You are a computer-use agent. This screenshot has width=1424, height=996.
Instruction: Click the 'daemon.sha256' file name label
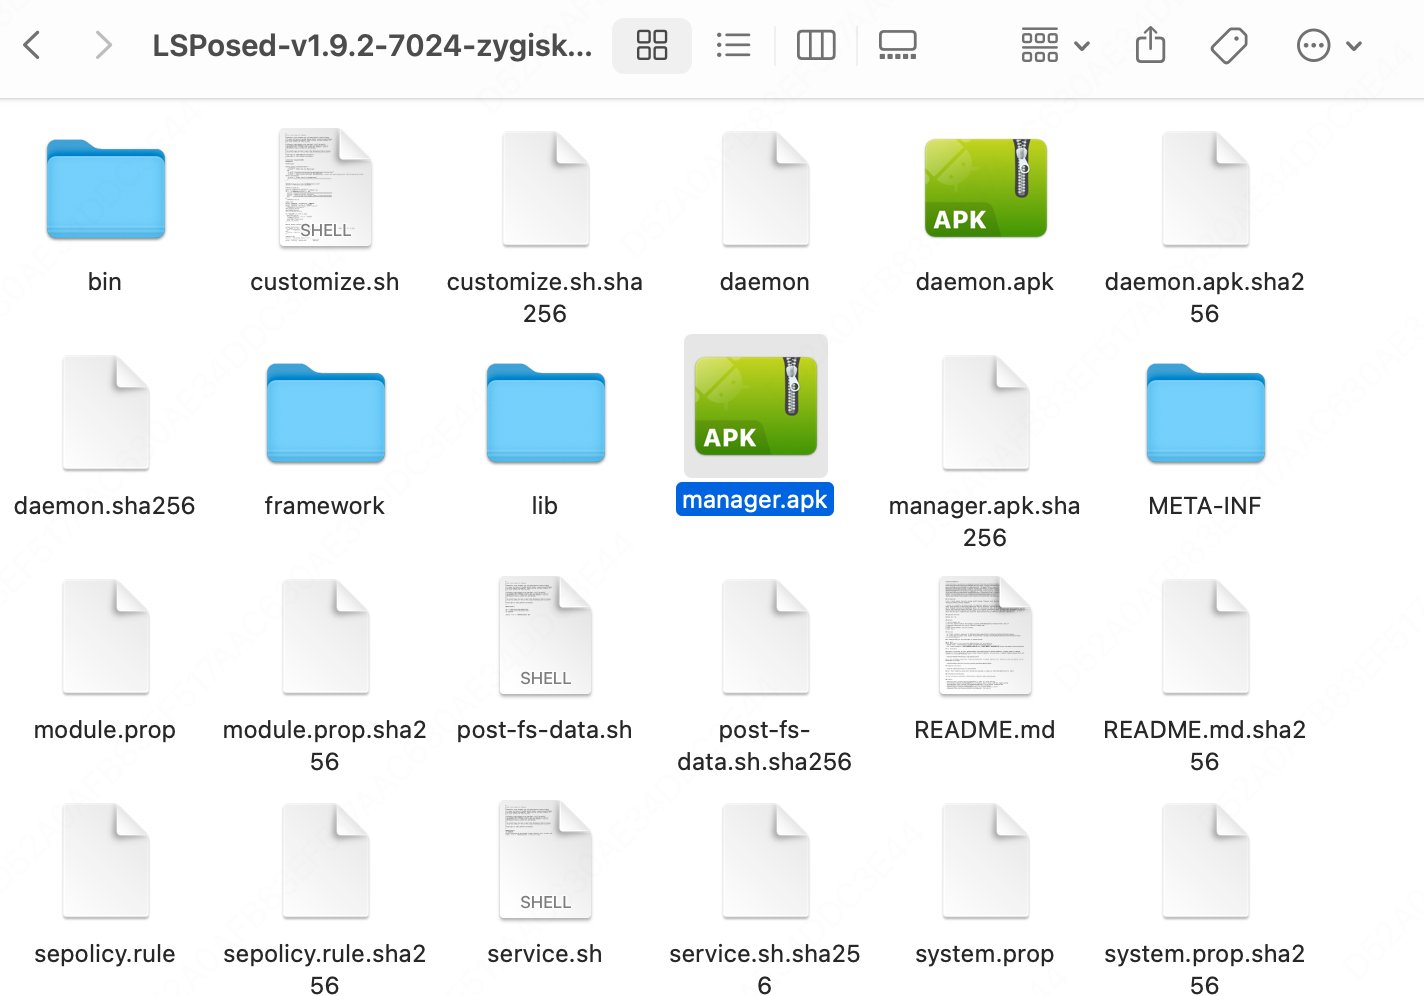(x=105, y=506)
